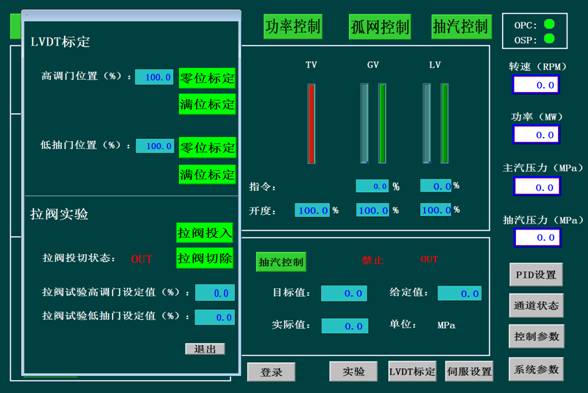Click the 目标值 value field
This screenshot has height=393, width=588.
(x=344, y=293)
